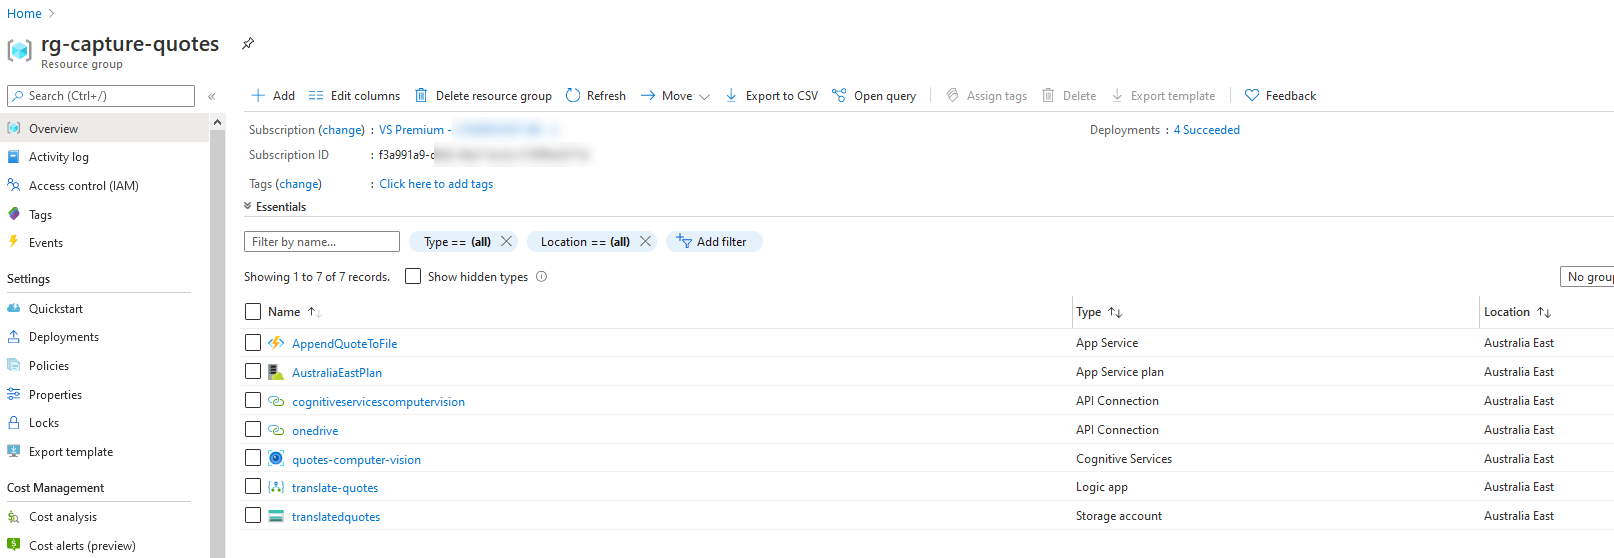Image resolution: width=1614 pixels, height=558 pixels.
Task: Open the translate-quotes resource link
Action: pyautogui.click(x=335, y=488)
